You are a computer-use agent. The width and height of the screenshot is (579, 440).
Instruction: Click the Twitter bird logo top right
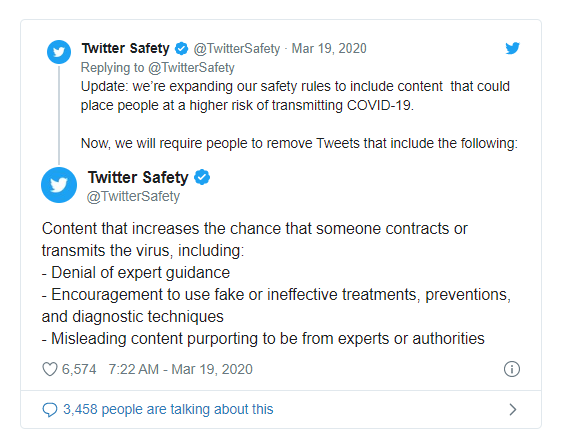coord(512,48)
